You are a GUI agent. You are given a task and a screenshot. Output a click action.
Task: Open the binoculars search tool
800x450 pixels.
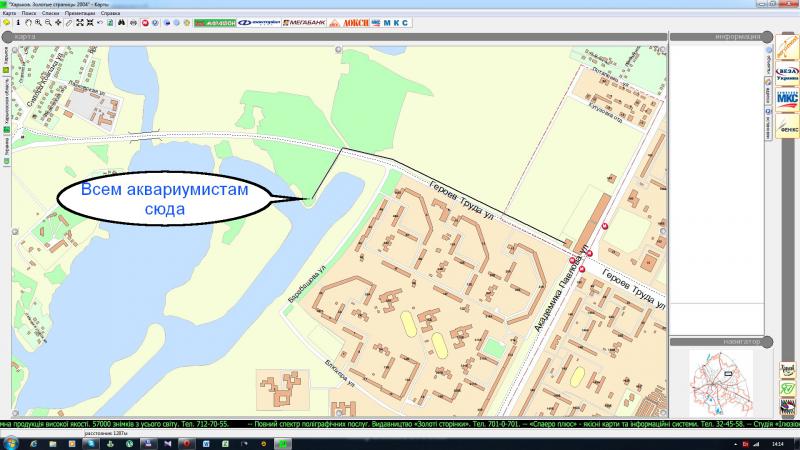[121, 22]
